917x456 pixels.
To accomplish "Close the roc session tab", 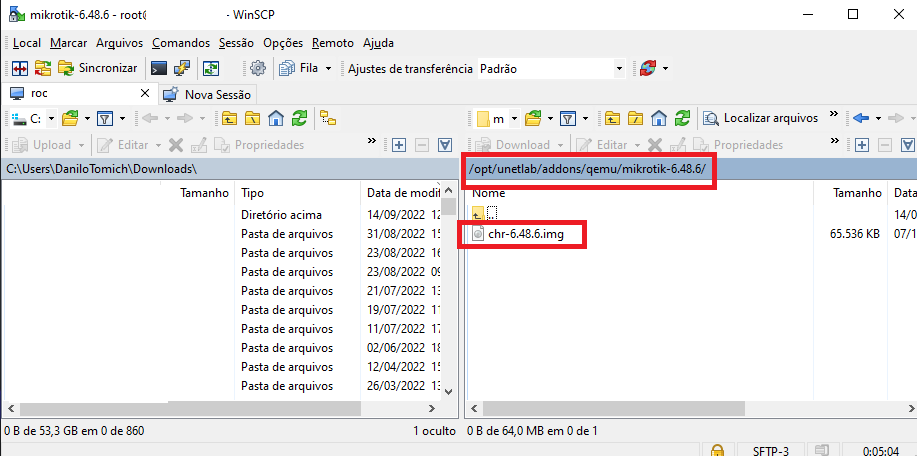I will coord(146,94).
